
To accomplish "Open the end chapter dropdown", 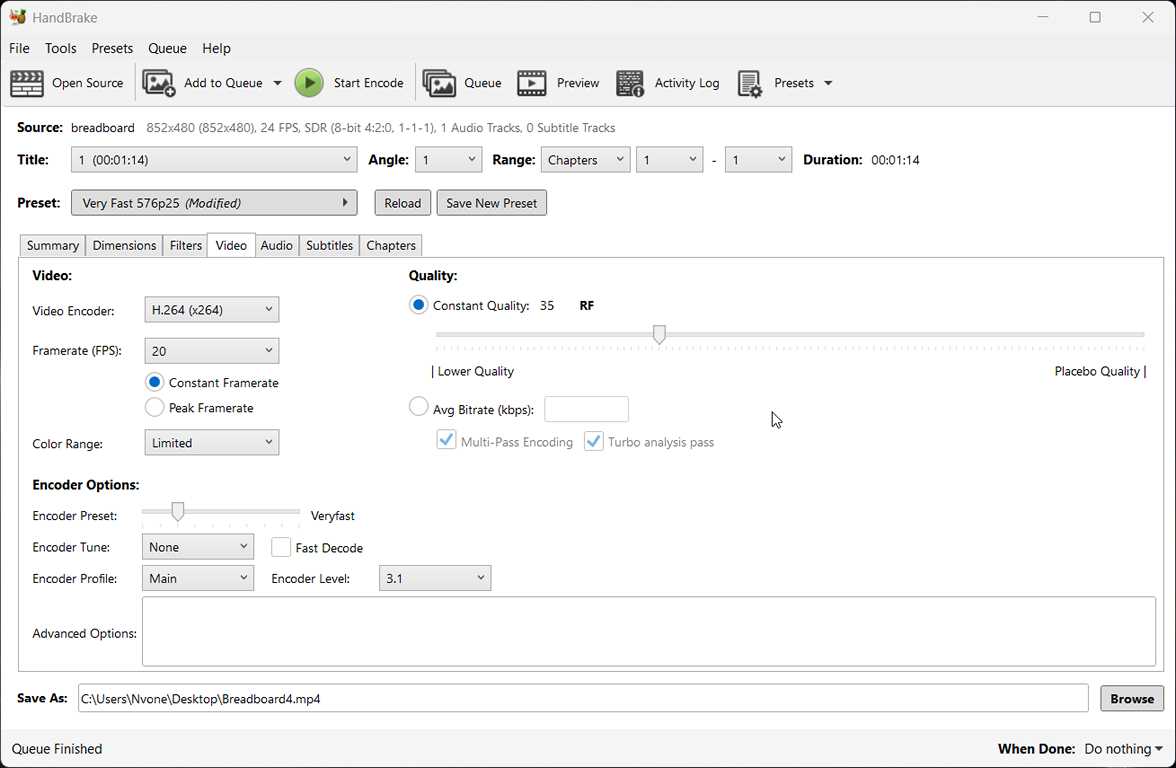I will [x=758, y=160].
